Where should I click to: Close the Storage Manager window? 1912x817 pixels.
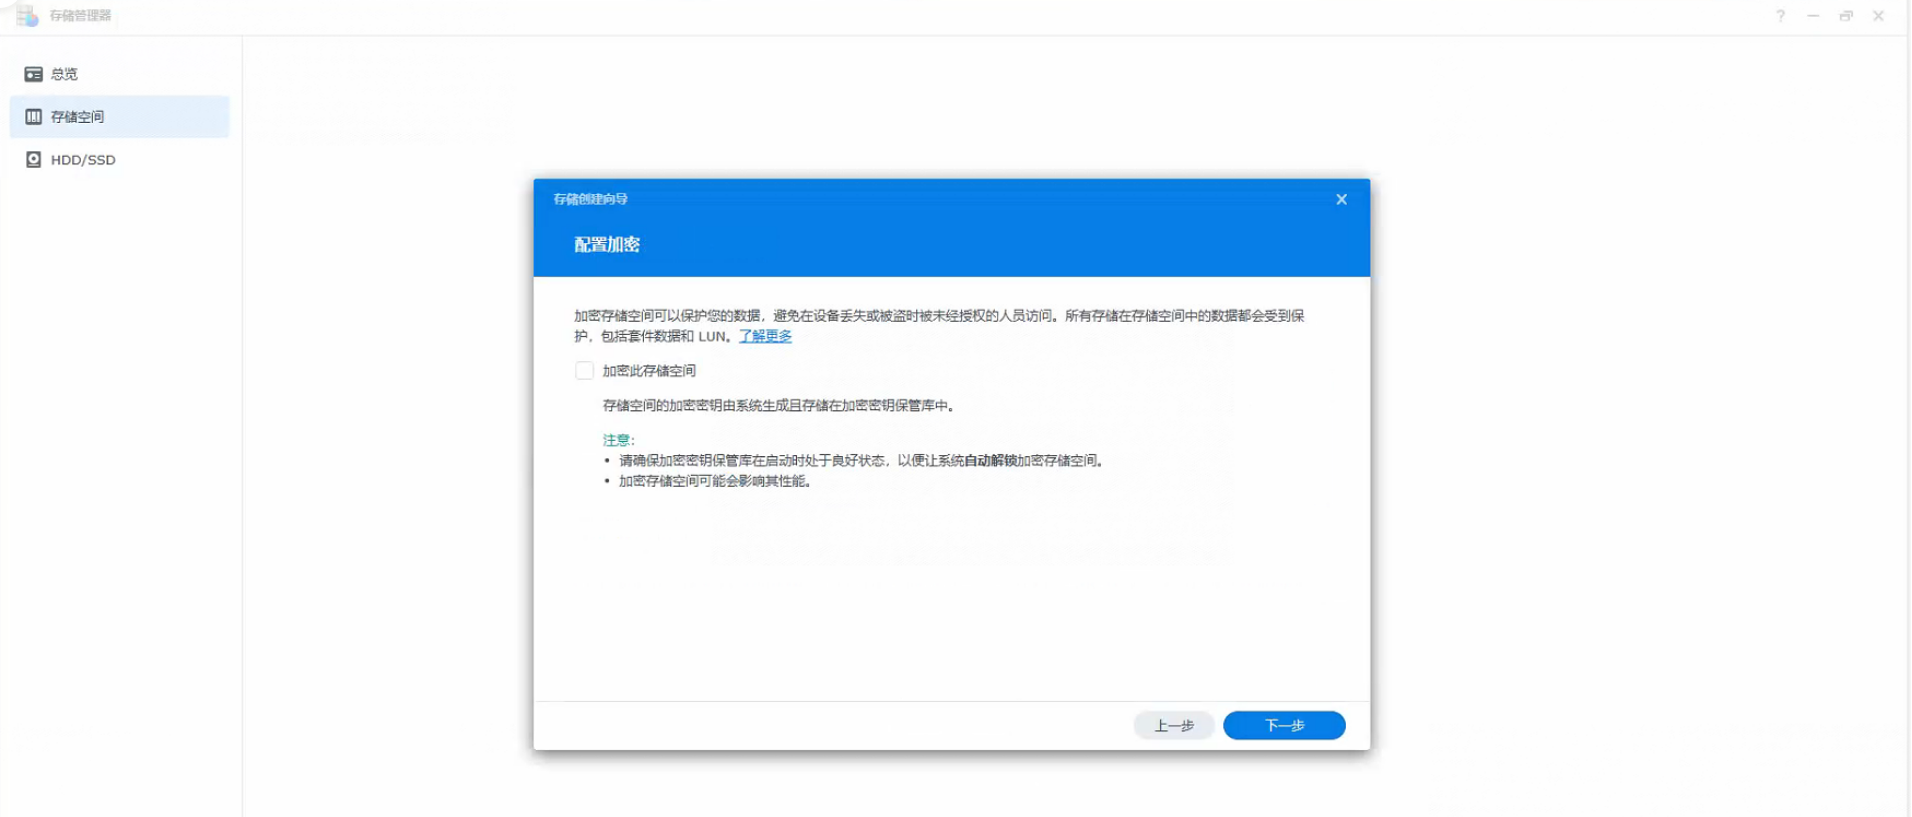[x=1878, y=16]
